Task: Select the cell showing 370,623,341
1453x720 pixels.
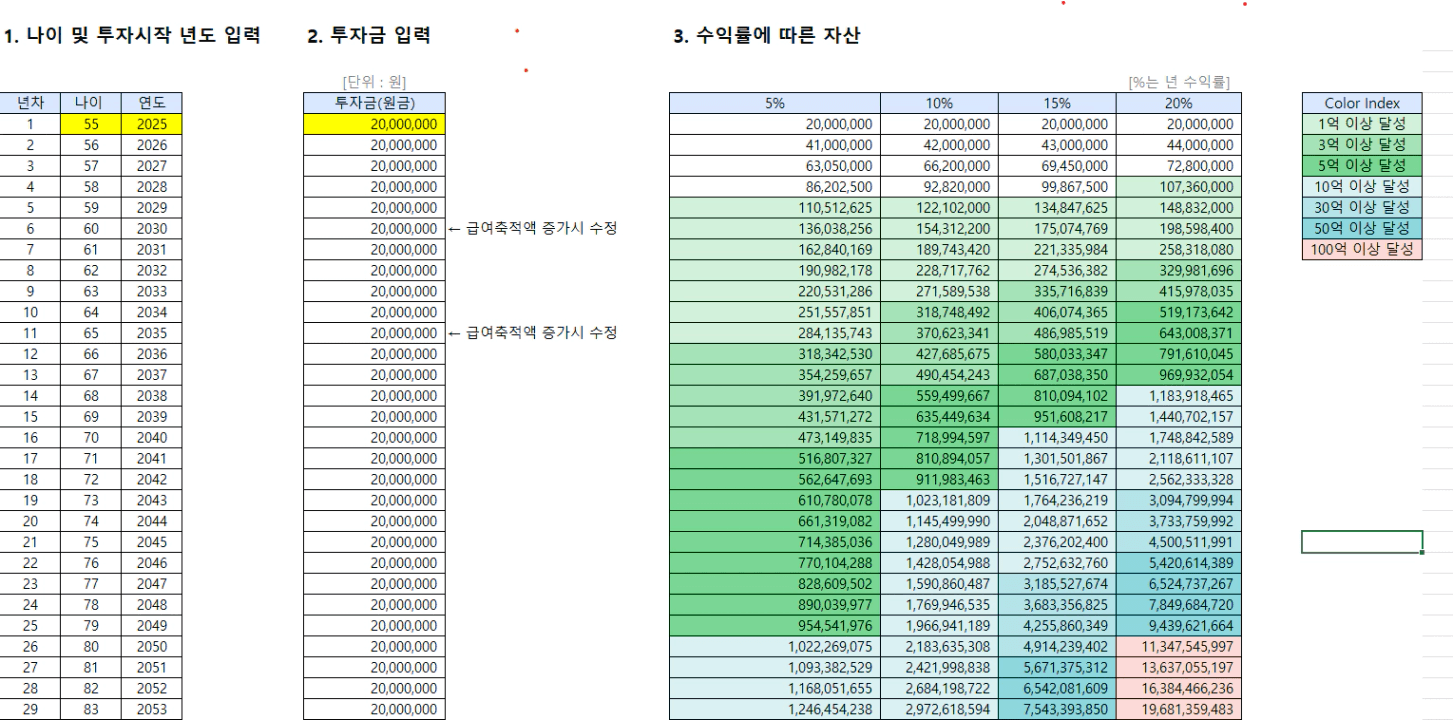Action: [x=940, y=333]
